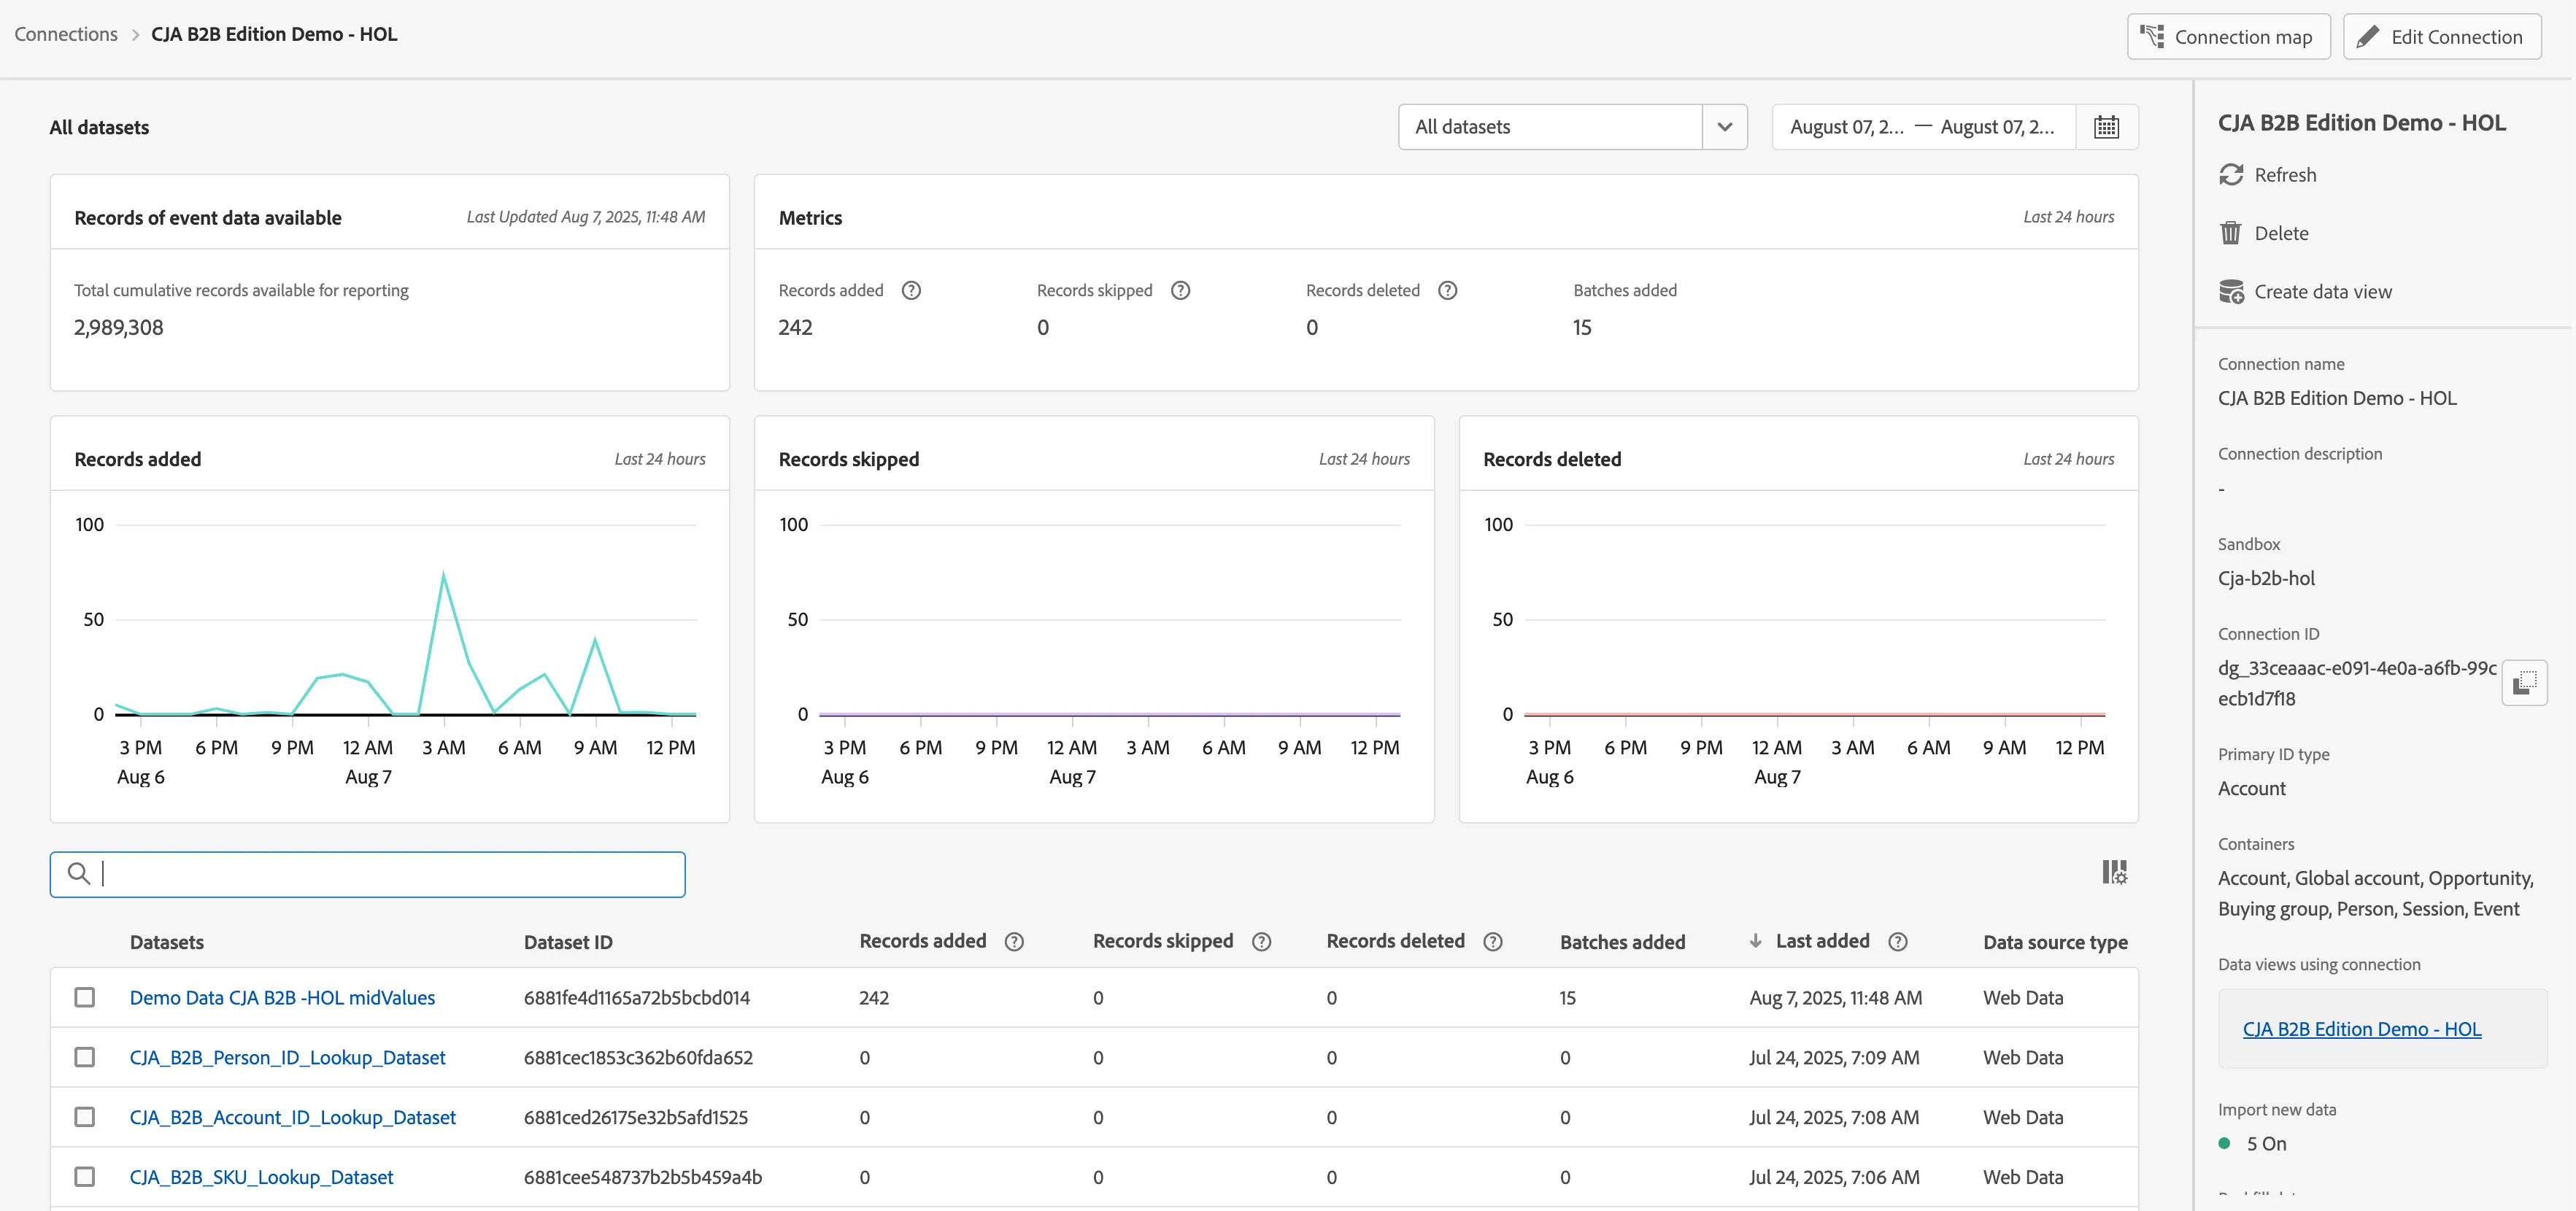Click the Create data view icon
This screenshot has height=1211, width=2576.
tap(2231, 292)
